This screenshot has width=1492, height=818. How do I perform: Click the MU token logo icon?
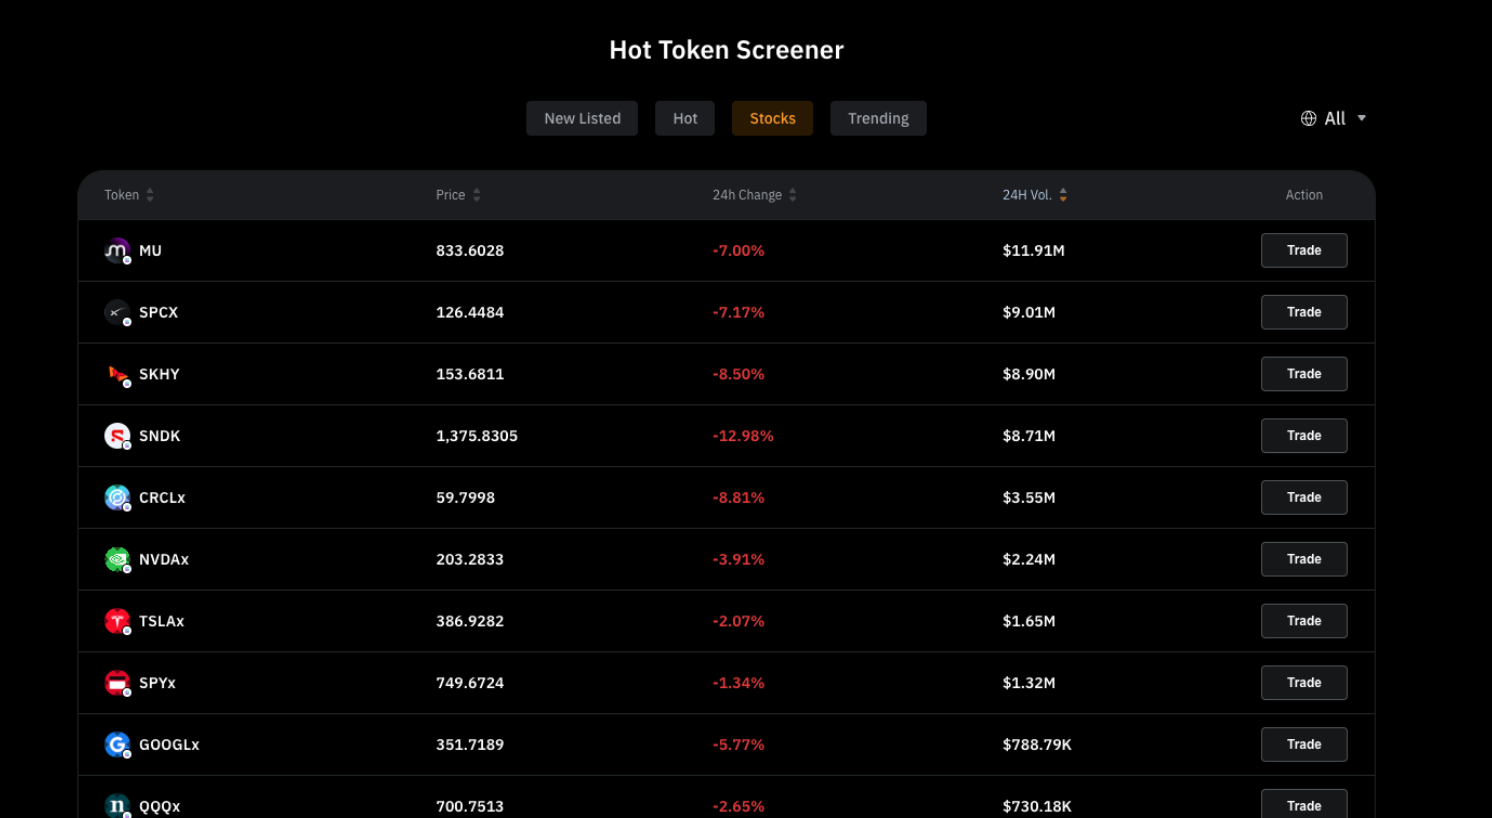pyautogui.click(x=117, y=251)
